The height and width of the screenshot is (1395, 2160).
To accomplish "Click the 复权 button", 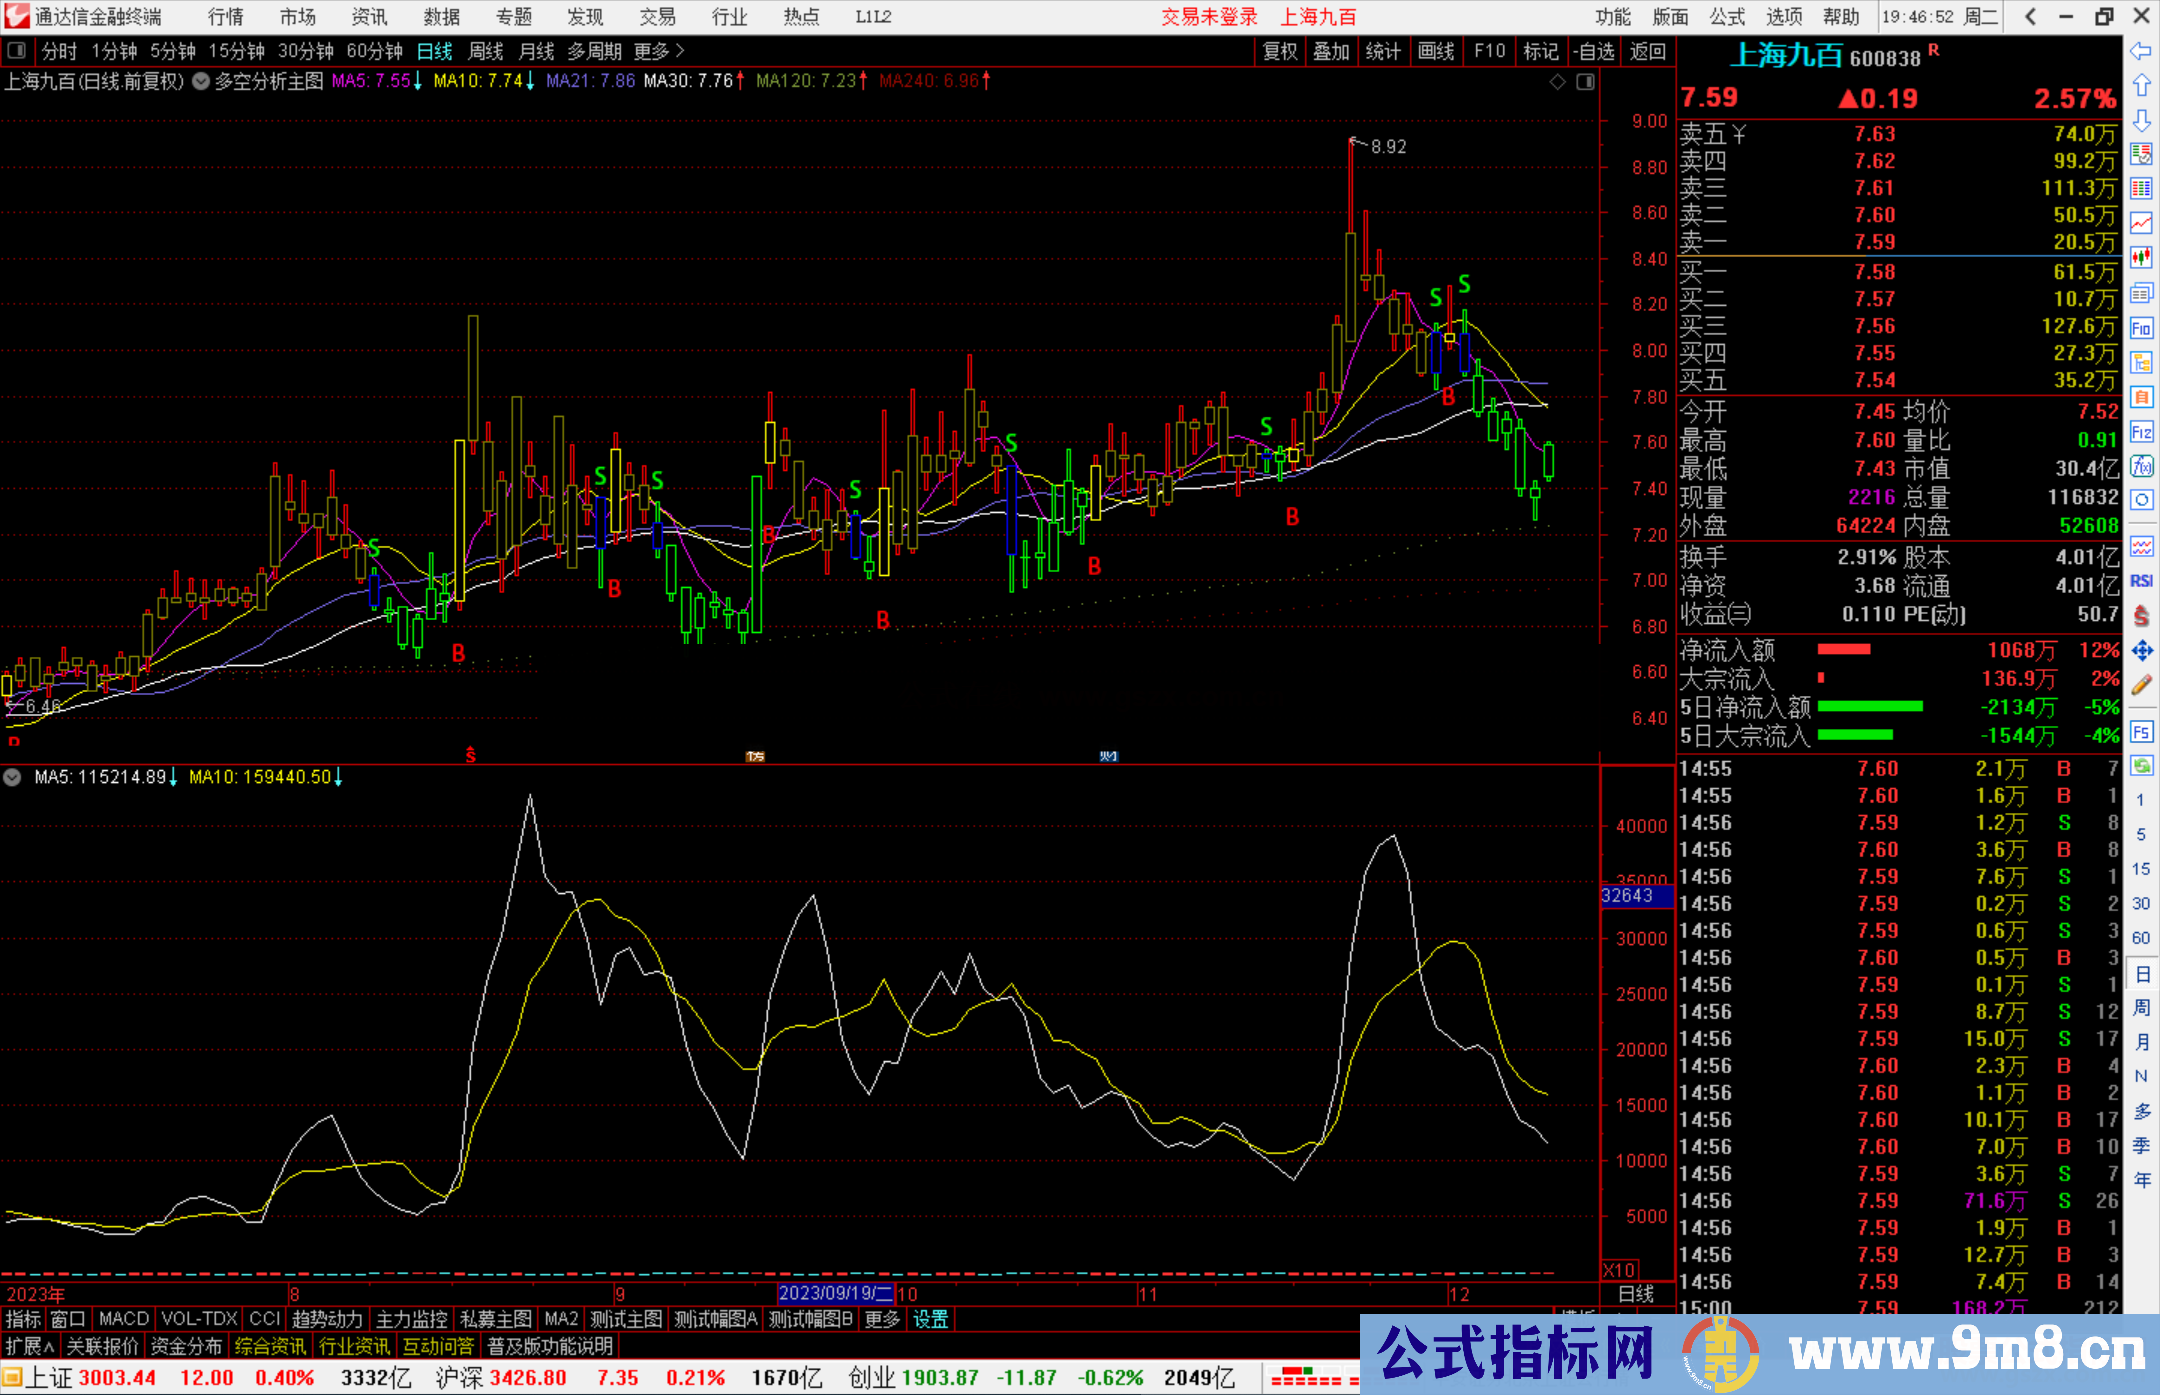I will [1279, 51].
